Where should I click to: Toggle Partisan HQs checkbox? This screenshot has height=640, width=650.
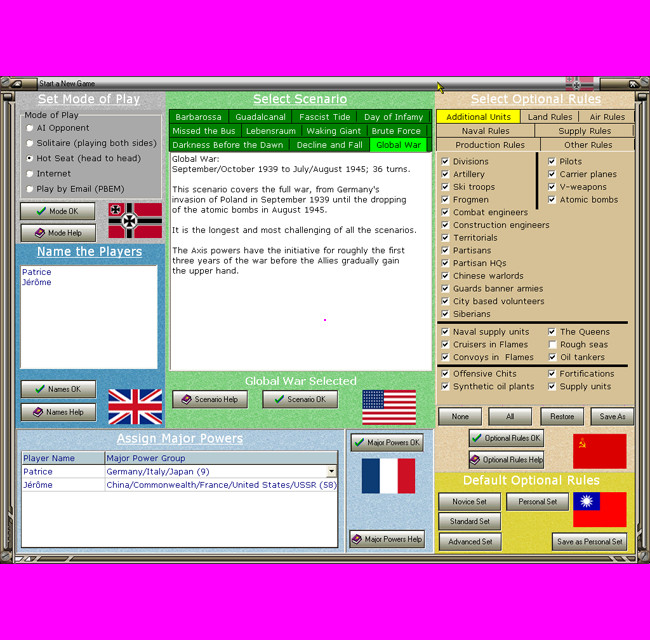coord(445,263)
